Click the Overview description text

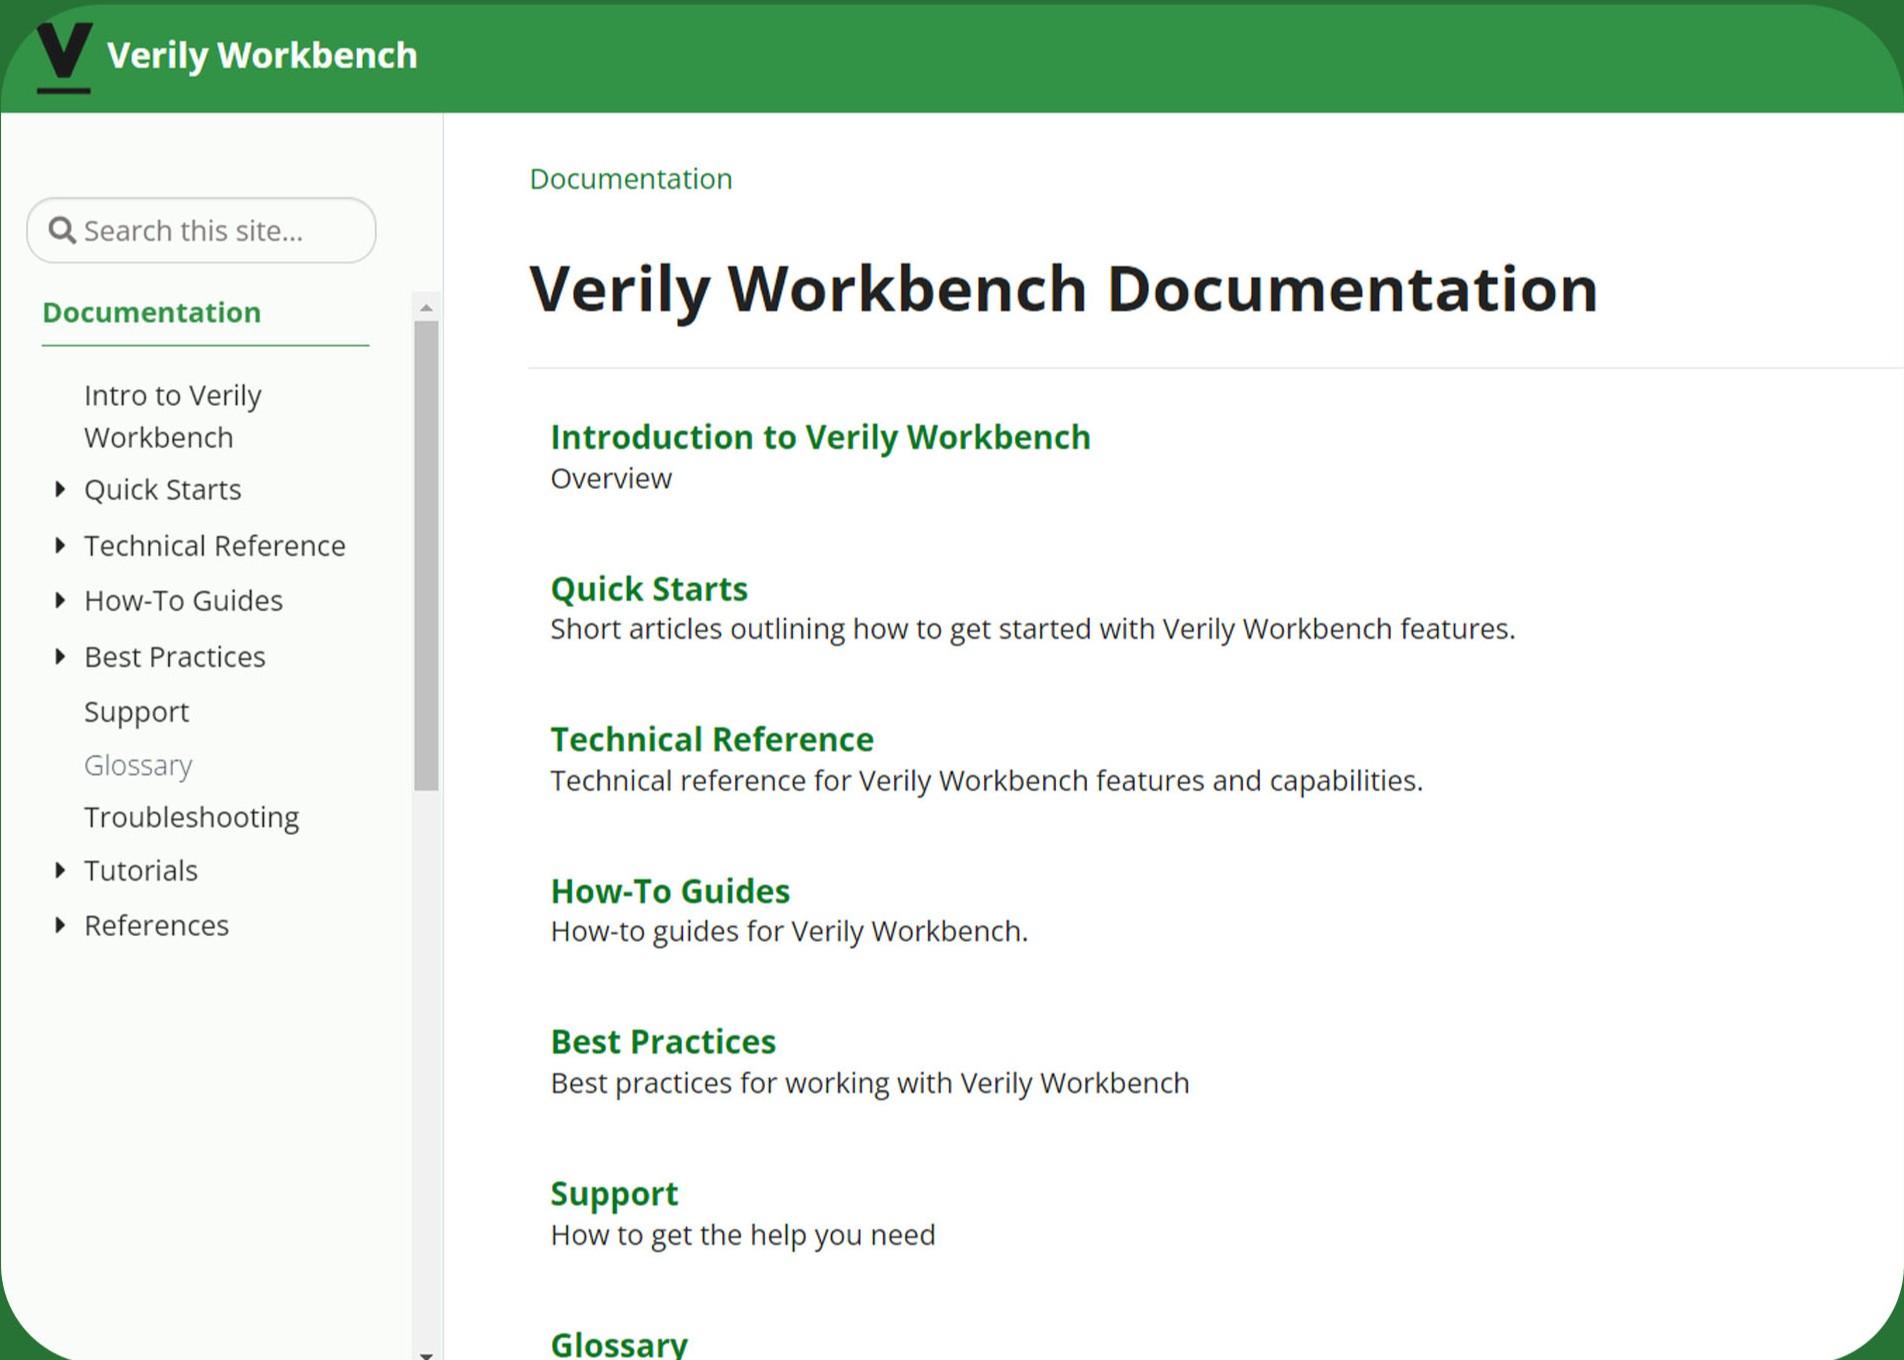tap(611, 479)
